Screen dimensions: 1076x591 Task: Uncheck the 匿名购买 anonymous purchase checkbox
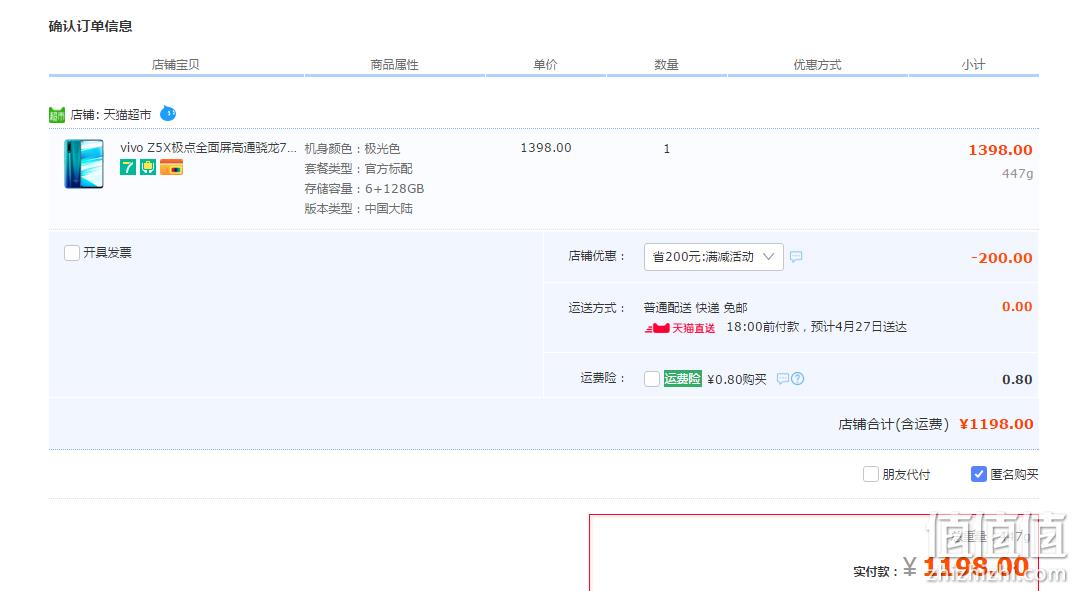click(x=979, y=474)
